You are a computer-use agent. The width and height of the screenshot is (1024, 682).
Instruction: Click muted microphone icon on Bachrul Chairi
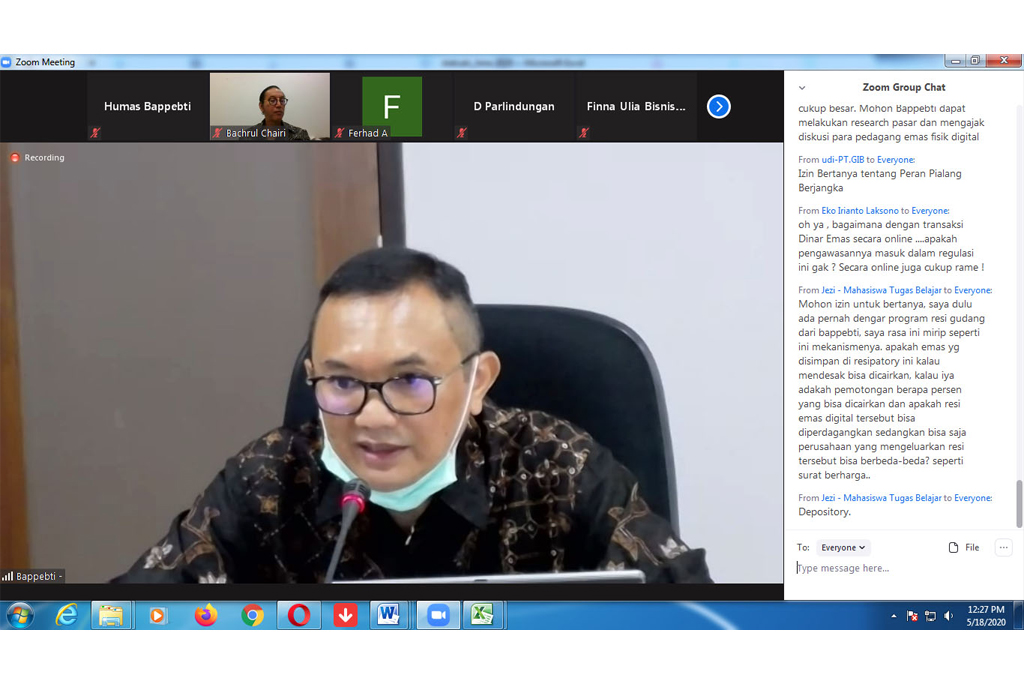217,133
